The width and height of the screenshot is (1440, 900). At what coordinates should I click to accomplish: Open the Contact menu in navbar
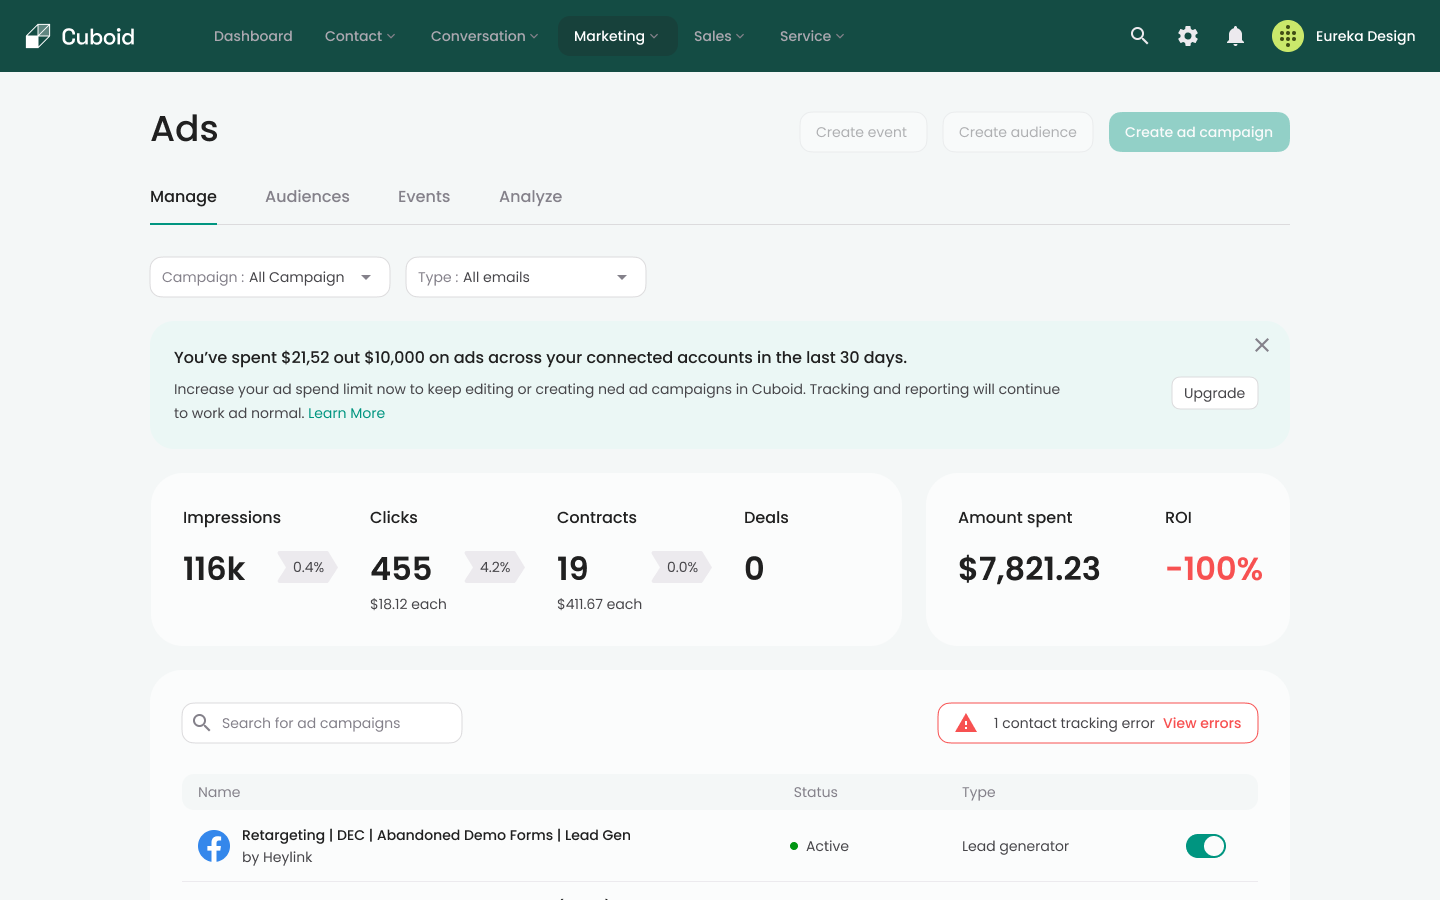point(360,36)
